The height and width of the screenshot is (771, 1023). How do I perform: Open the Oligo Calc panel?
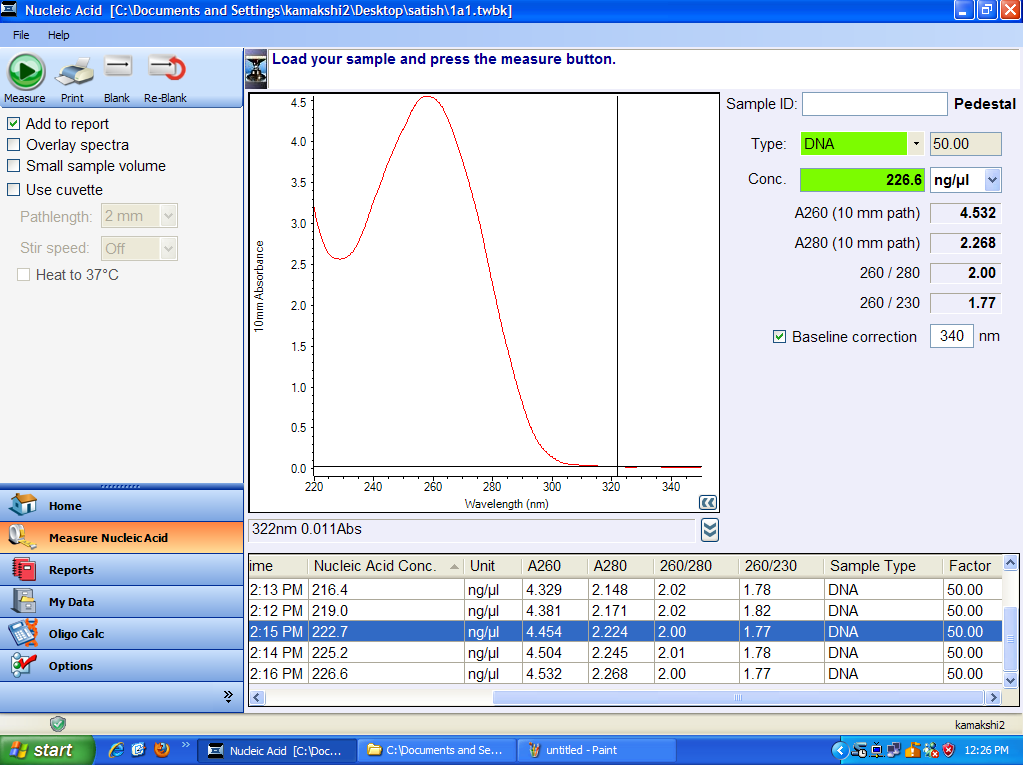pos(76,634)
